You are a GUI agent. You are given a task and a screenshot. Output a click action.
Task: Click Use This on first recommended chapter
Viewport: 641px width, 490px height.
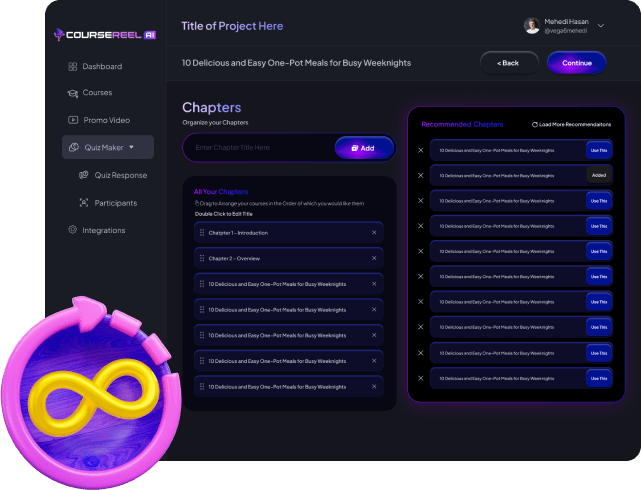[x=599, y=150]
